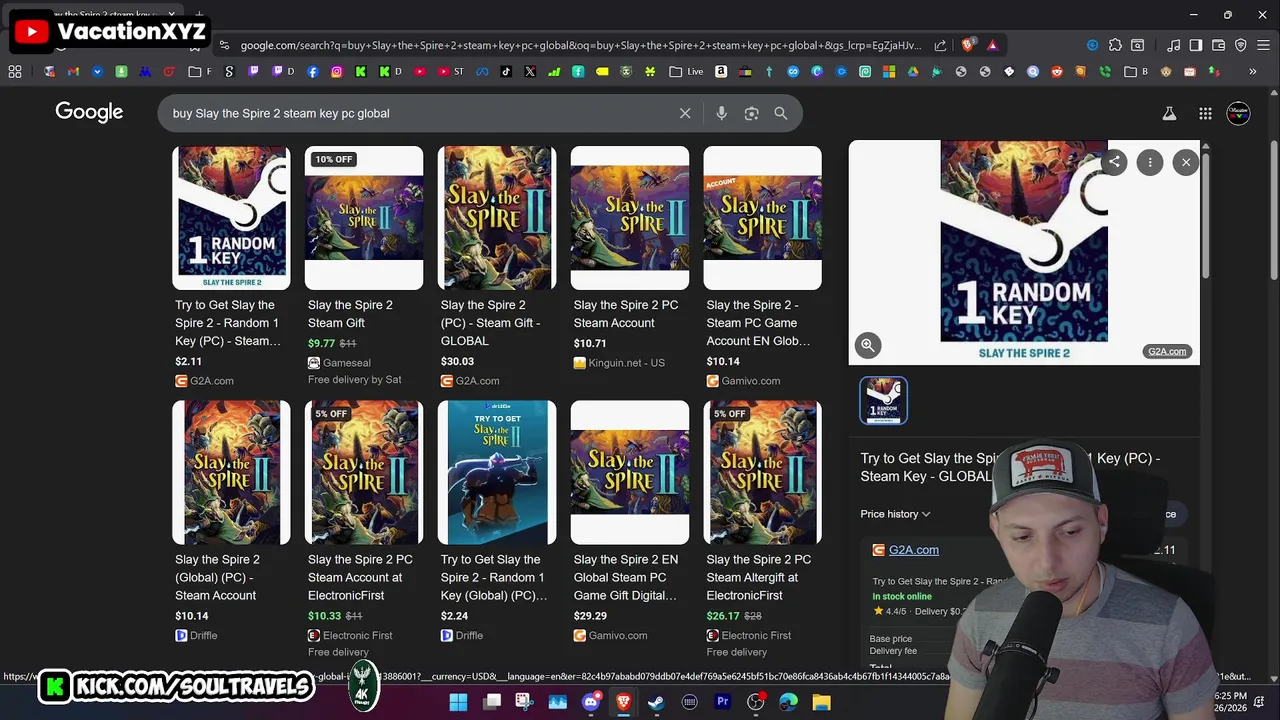
Task: Open Kinguin.net Steam Account $10.71 listing
Action: [x=630, y=258]
